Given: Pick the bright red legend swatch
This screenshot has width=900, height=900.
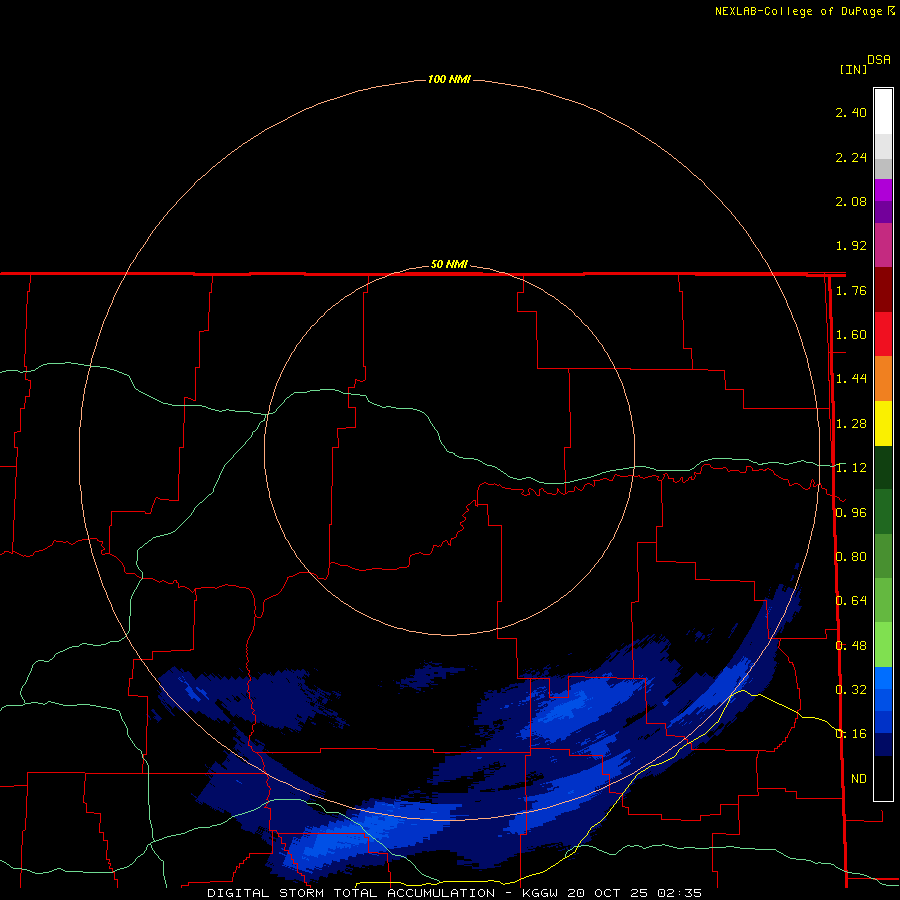Looking at the screenshot, I should [x=883, y=334].
